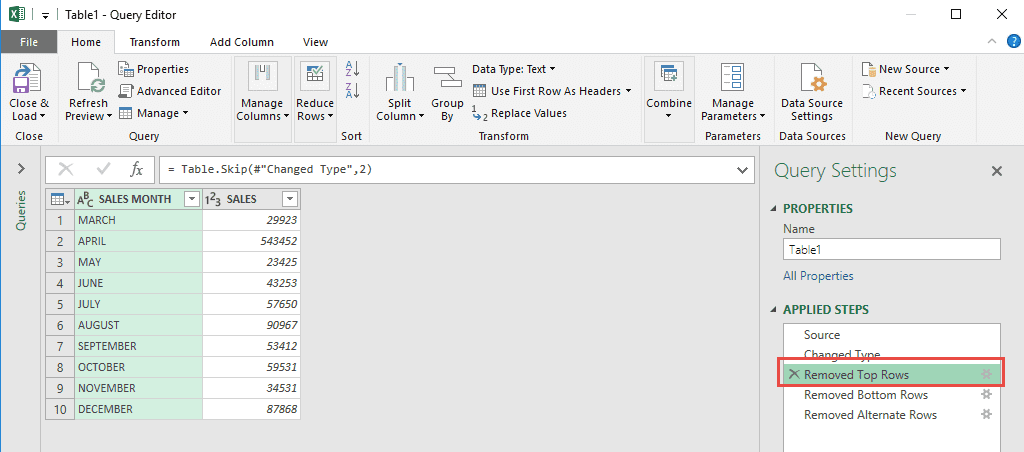The height and width of the screenshot is (452, 1024).
Task: Open the Manage dropdown in Query group
Action: (153, 113)
